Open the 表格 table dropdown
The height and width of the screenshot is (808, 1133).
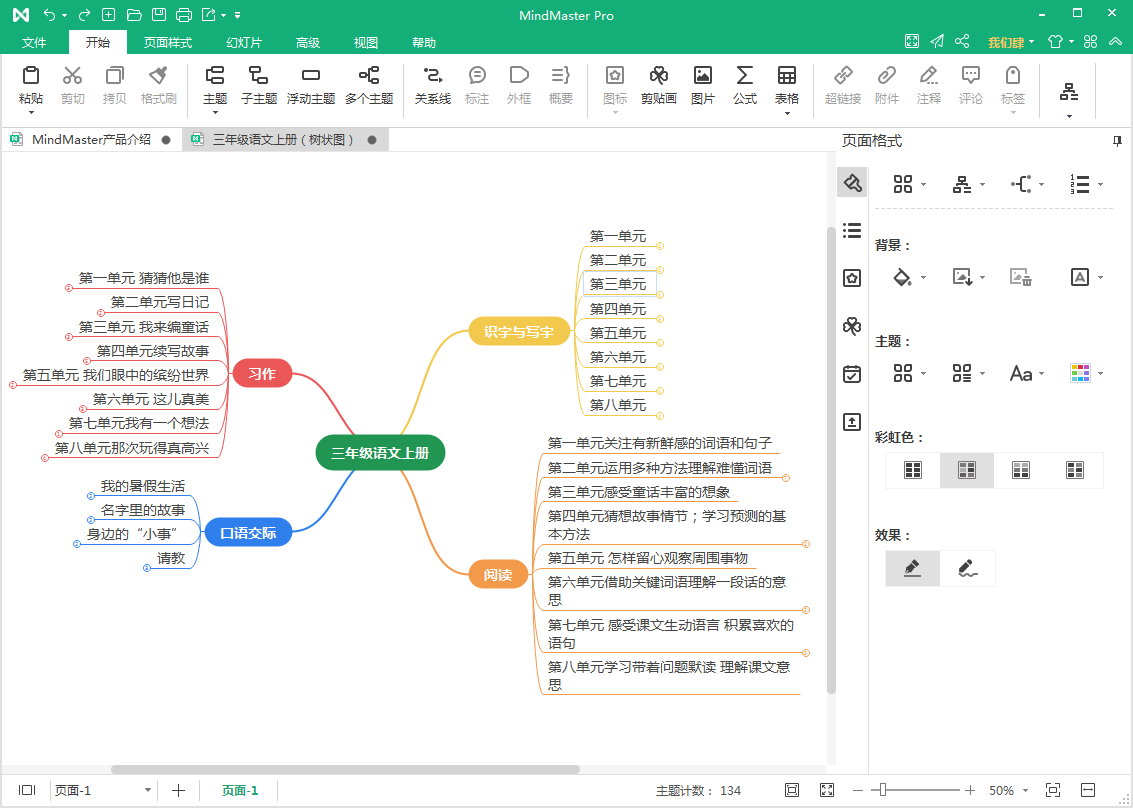787,113
